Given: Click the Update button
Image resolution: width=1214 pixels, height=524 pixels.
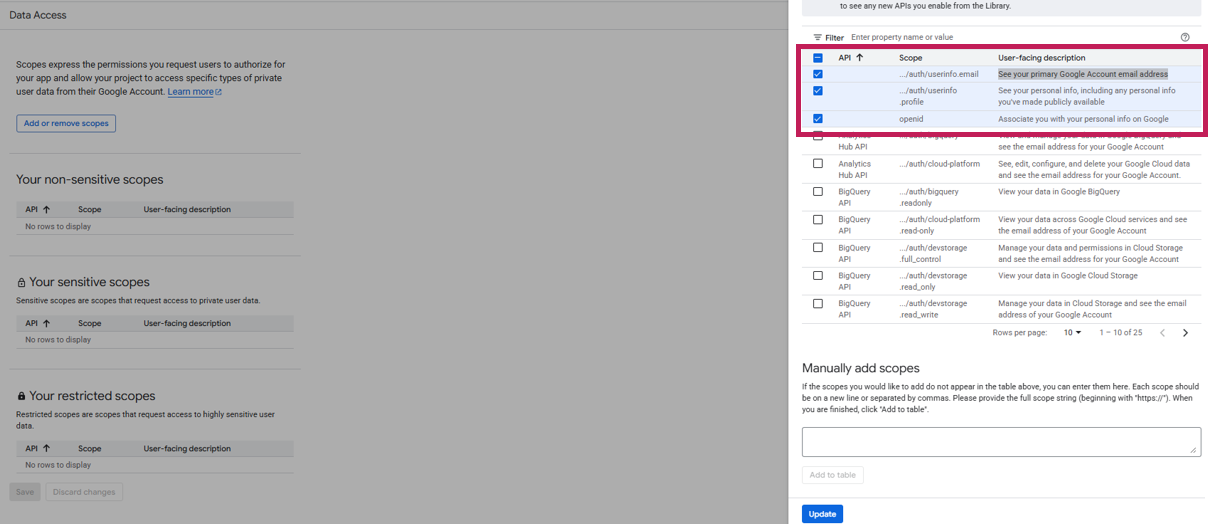Looking at the screenshot, I should click(822, 514).
